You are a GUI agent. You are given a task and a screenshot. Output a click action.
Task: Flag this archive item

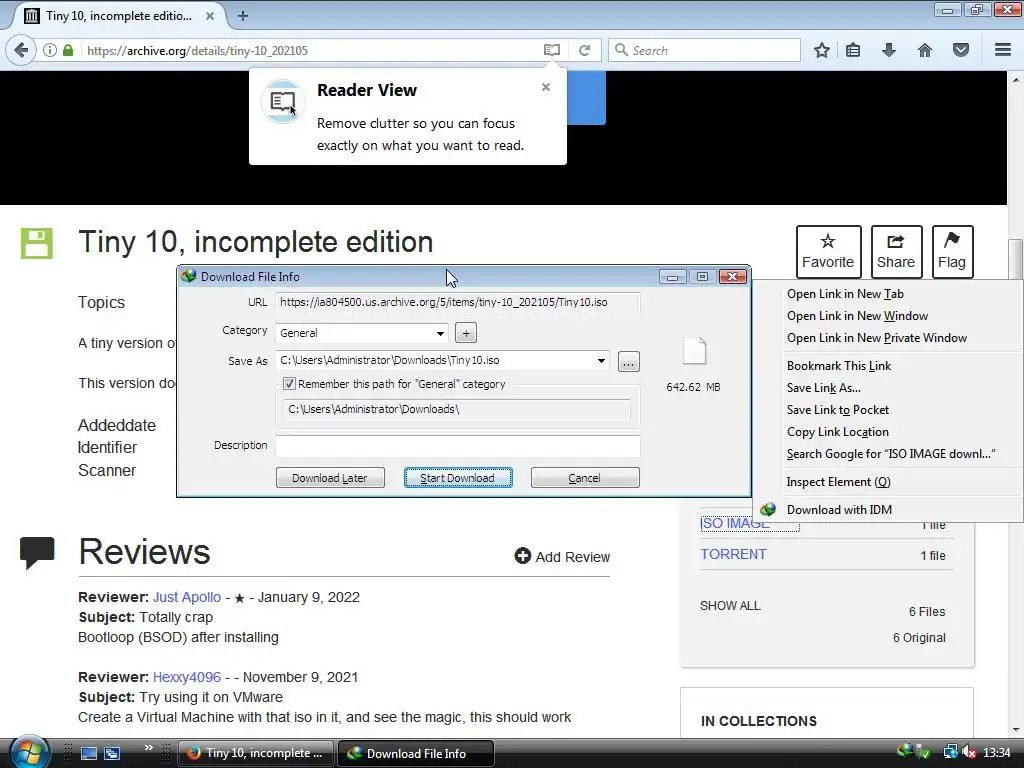click(x=952, y=251)
